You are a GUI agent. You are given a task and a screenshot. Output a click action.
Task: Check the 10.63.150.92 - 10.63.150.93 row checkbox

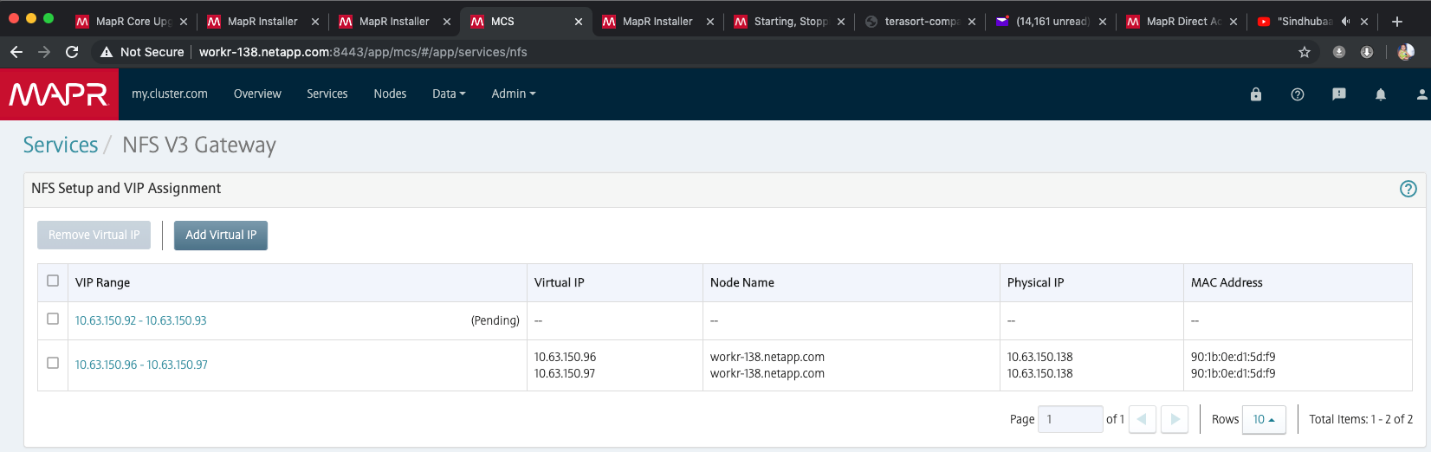pyautogui.click(x=53, y=319)
